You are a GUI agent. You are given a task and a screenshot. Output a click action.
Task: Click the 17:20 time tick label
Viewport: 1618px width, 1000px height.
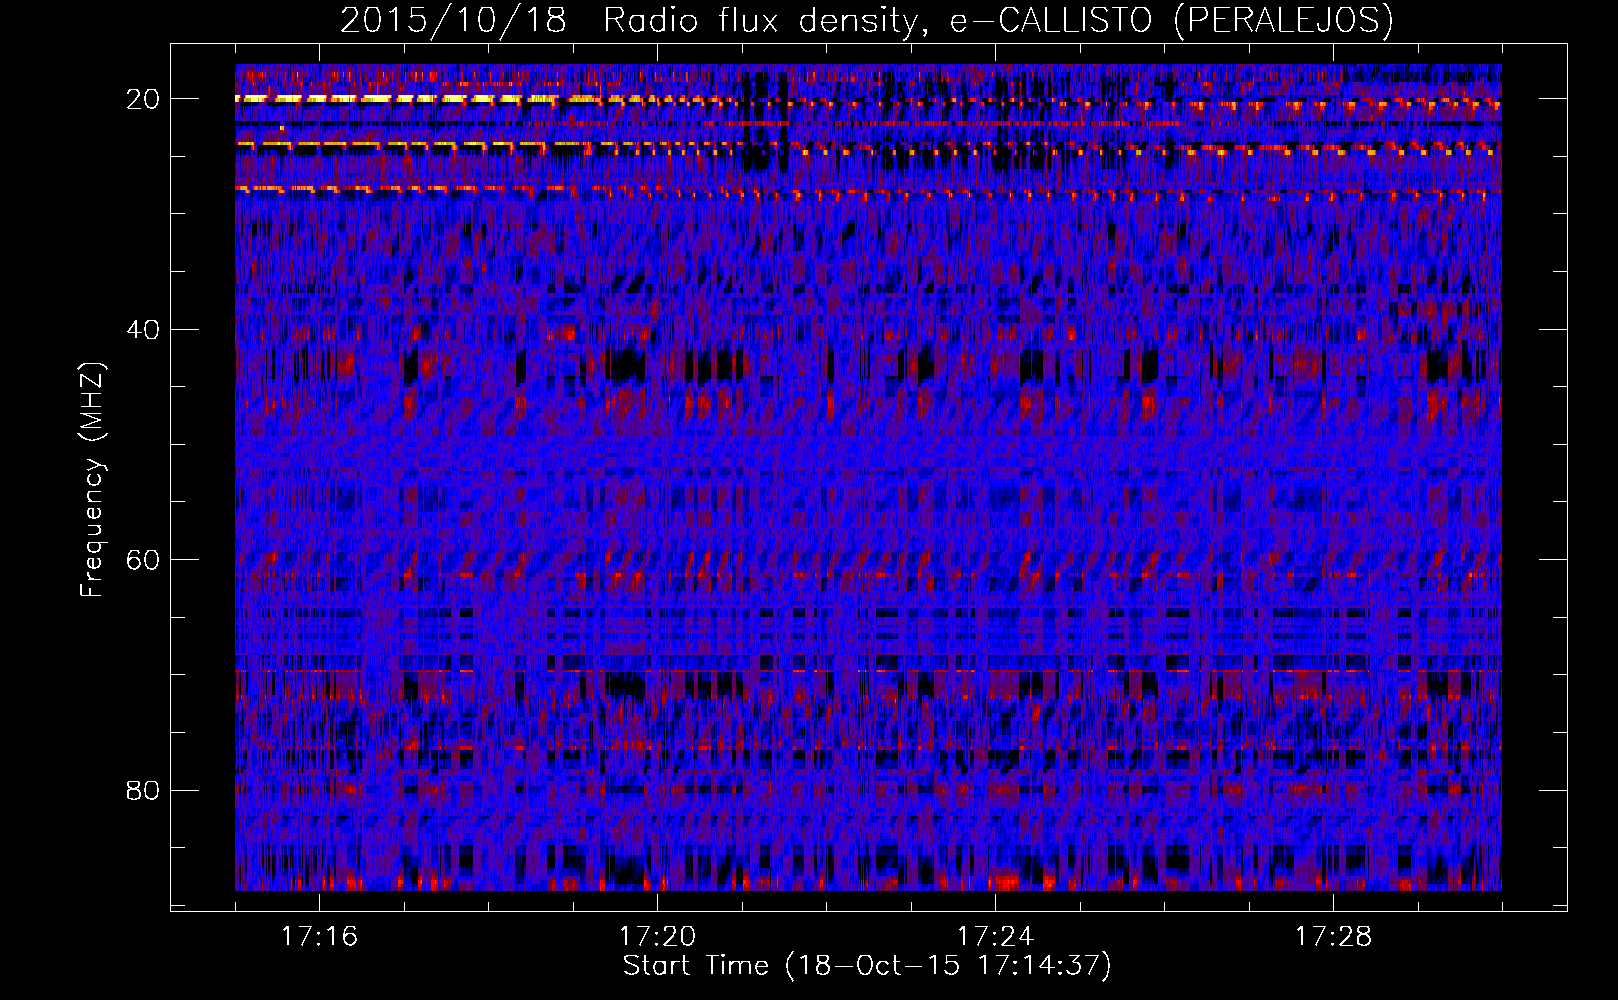(657, 937)
